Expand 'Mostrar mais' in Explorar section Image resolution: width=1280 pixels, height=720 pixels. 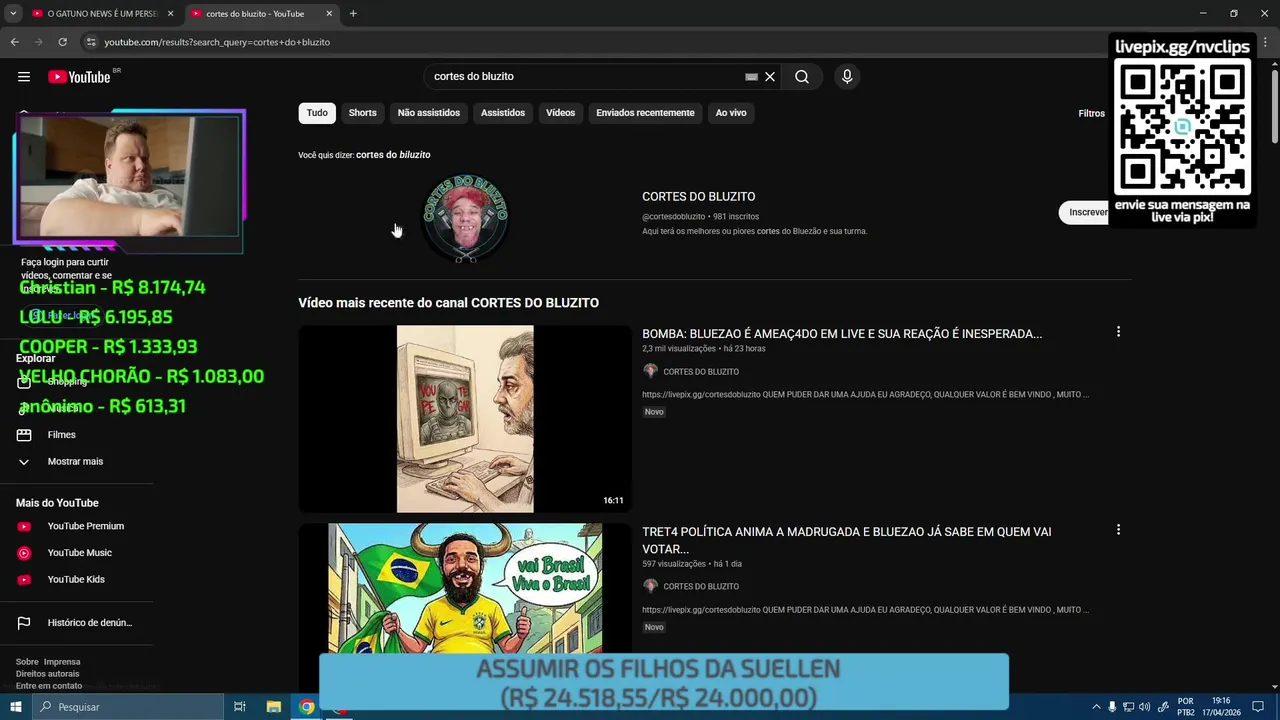(77, 462)
